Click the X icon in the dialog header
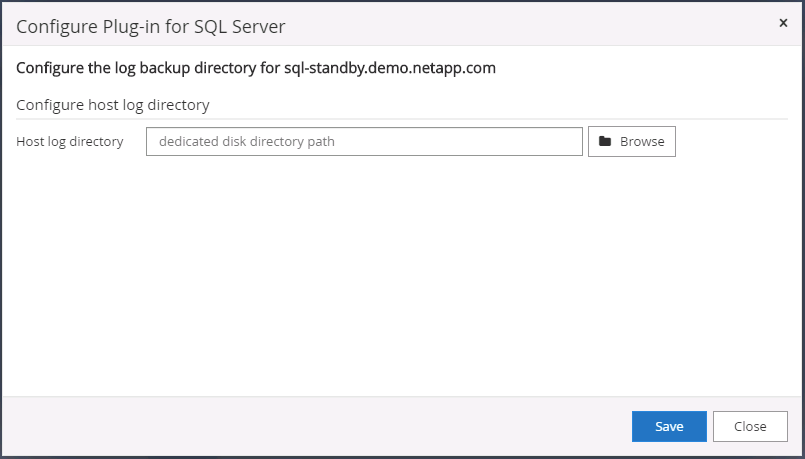Image resolution: width=805 pixels, height=459 pixels. point(783,23)
